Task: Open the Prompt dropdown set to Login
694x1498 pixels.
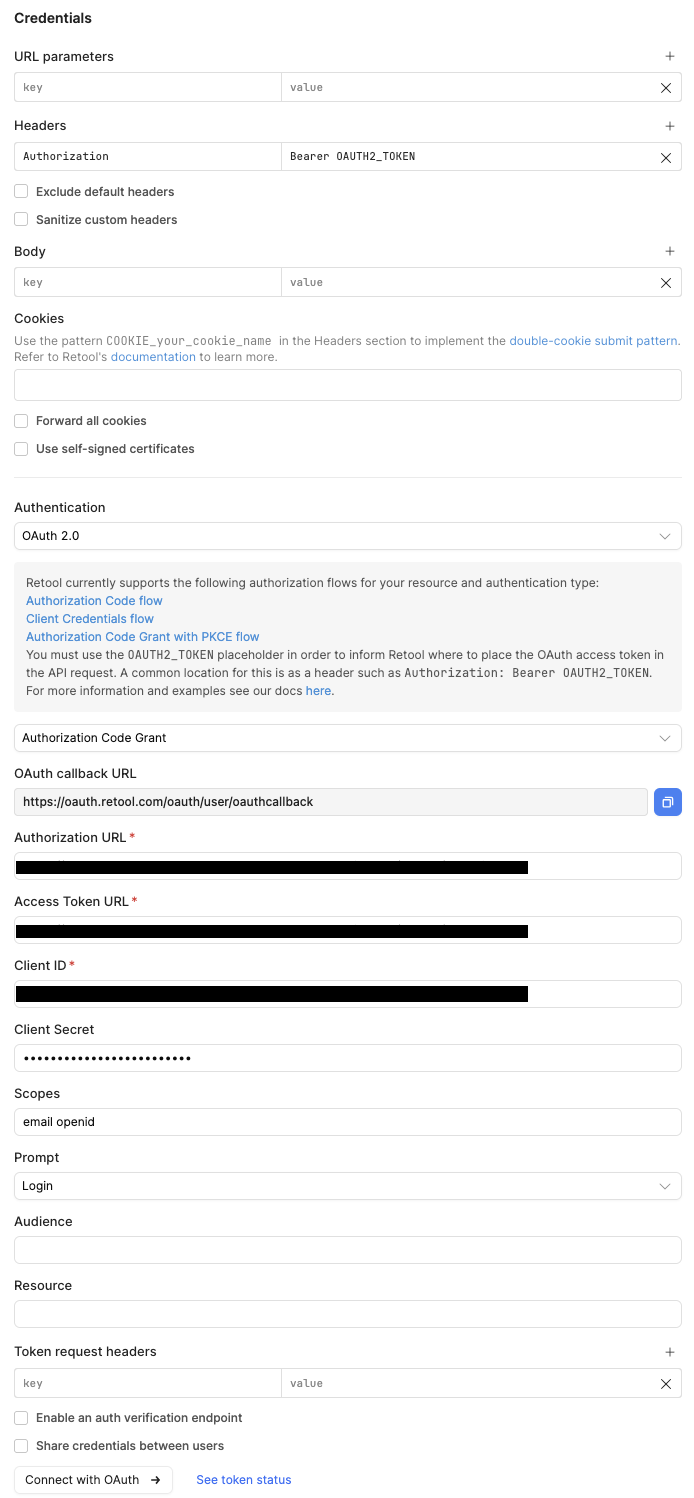Action: click(347, 1186)
